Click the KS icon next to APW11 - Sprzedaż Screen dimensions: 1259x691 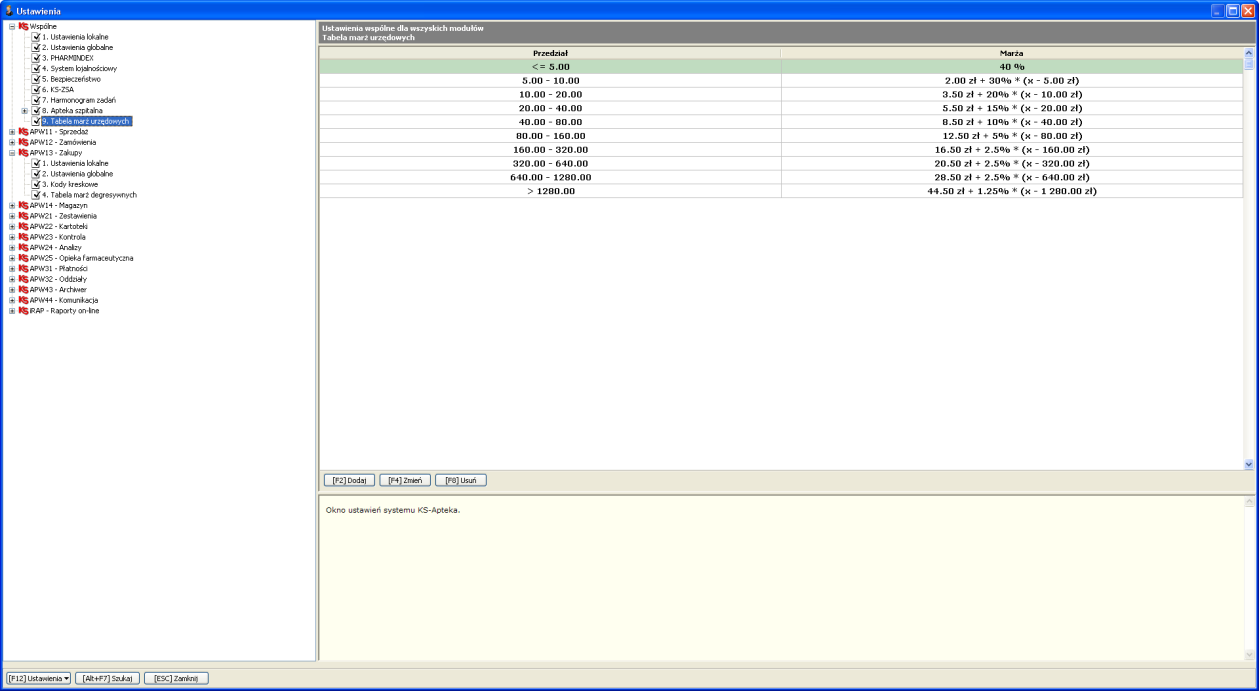(x=23, y=132)
